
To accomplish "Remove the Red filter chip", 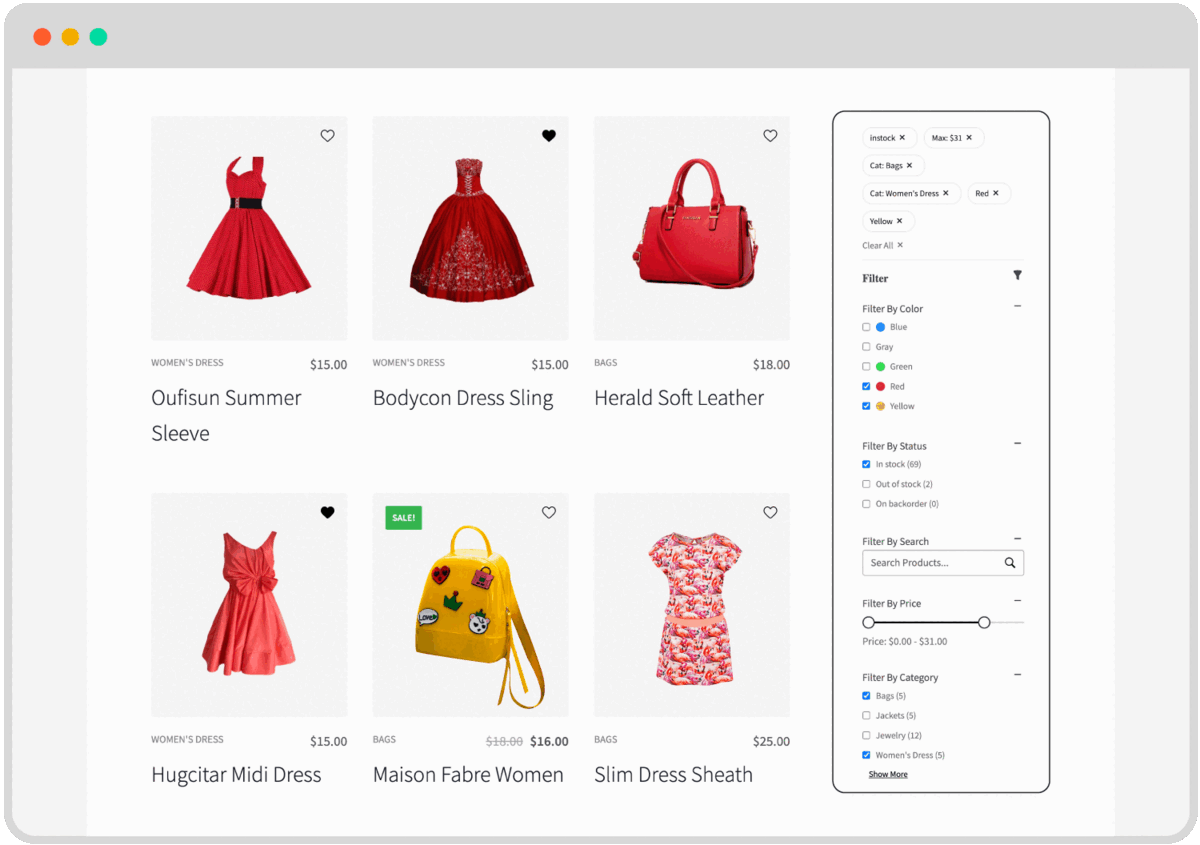I will (996, 194).
